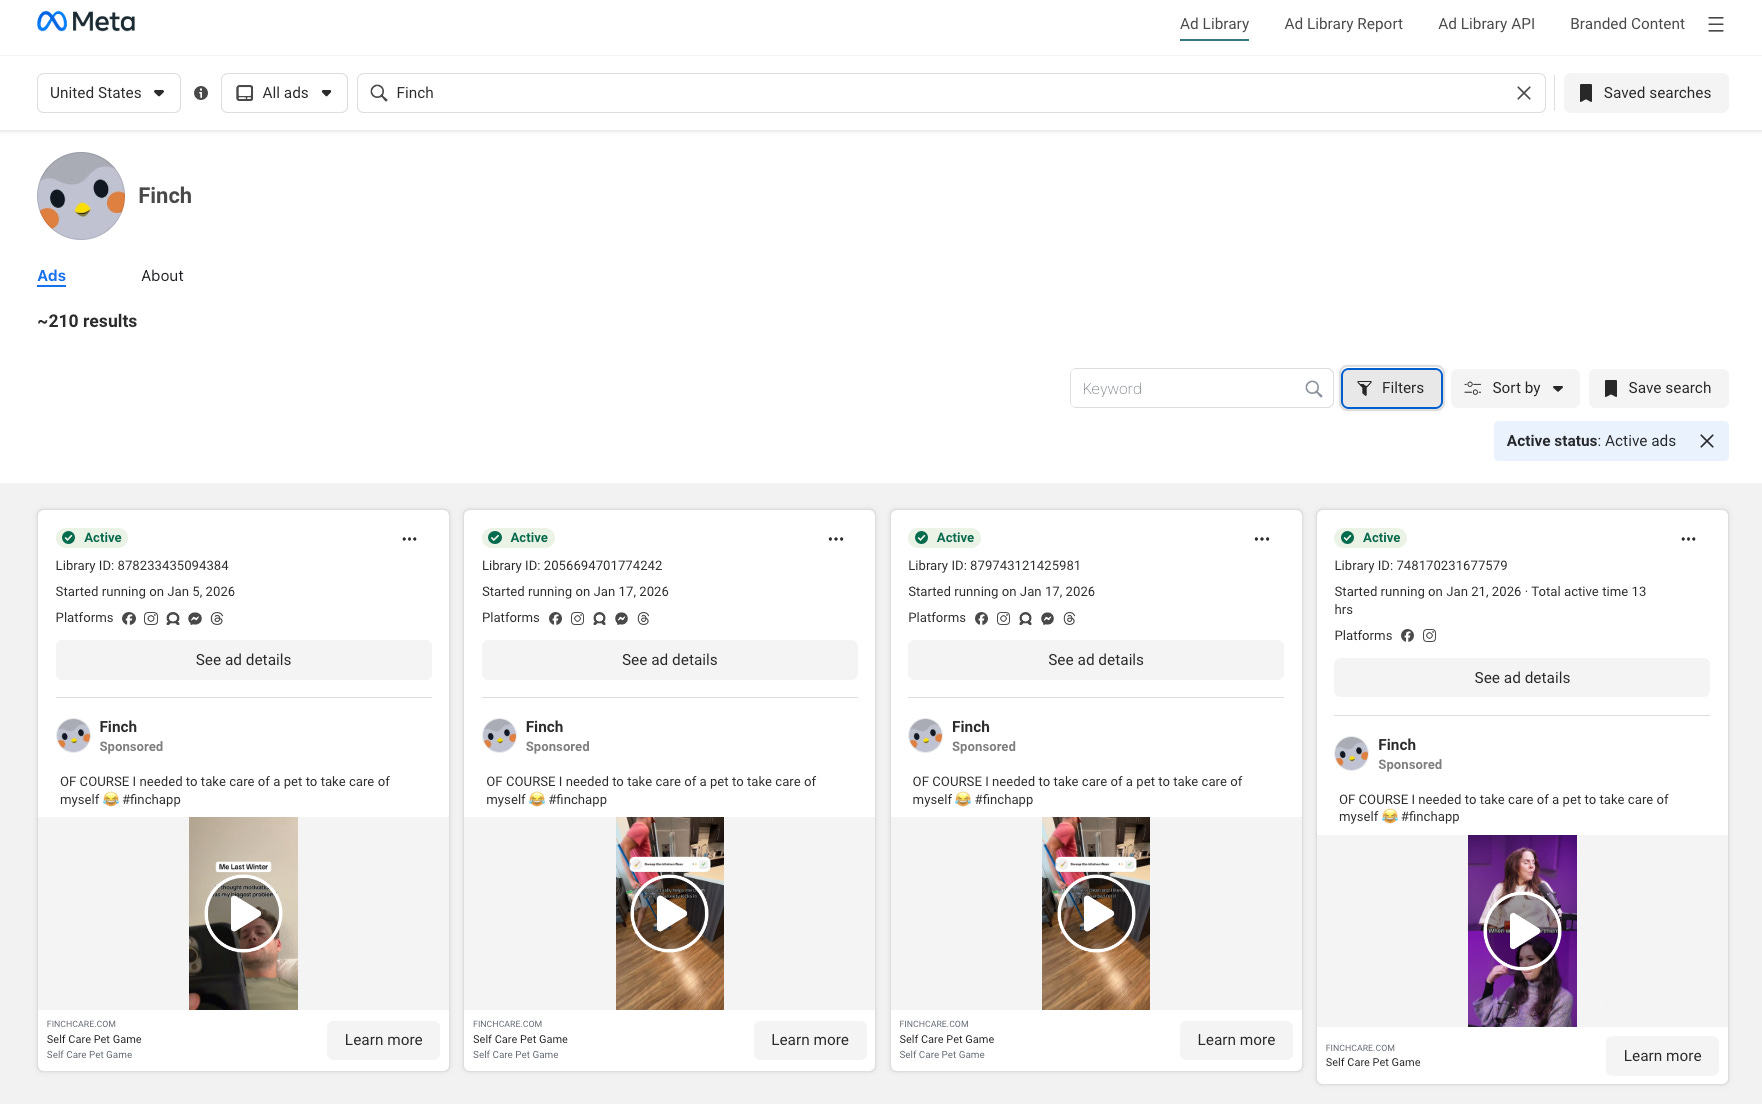Clear the Finch search text
The image size is (1762, 1104).
pyautogui.click(x=1524, y=93)
